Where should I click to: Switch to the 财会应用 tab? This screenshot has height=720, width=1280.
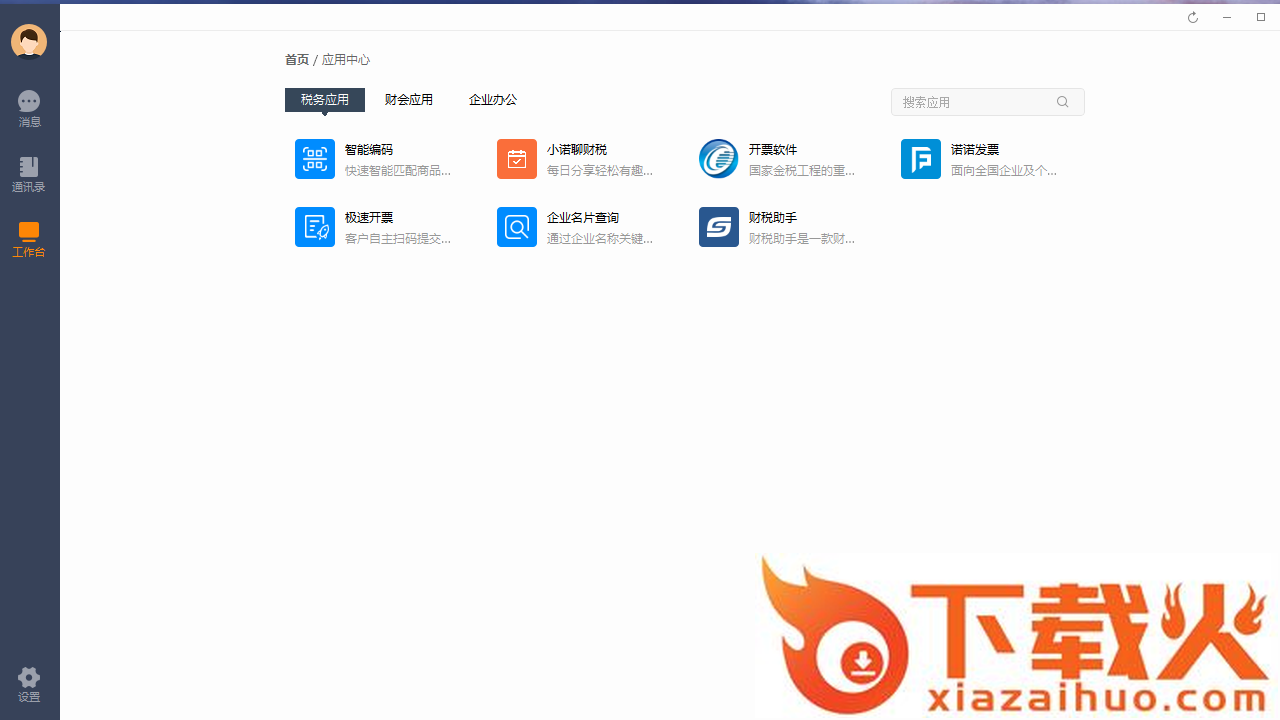pos(409,100)
